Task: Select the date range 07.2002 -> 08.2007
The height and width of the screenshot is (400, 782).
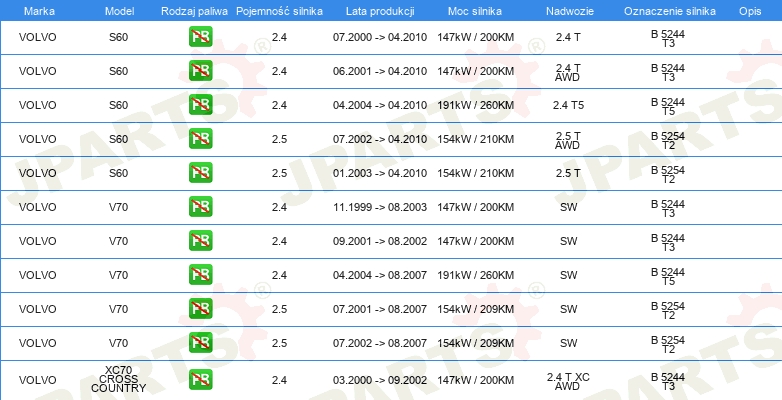Action: (x=380, y=343)
